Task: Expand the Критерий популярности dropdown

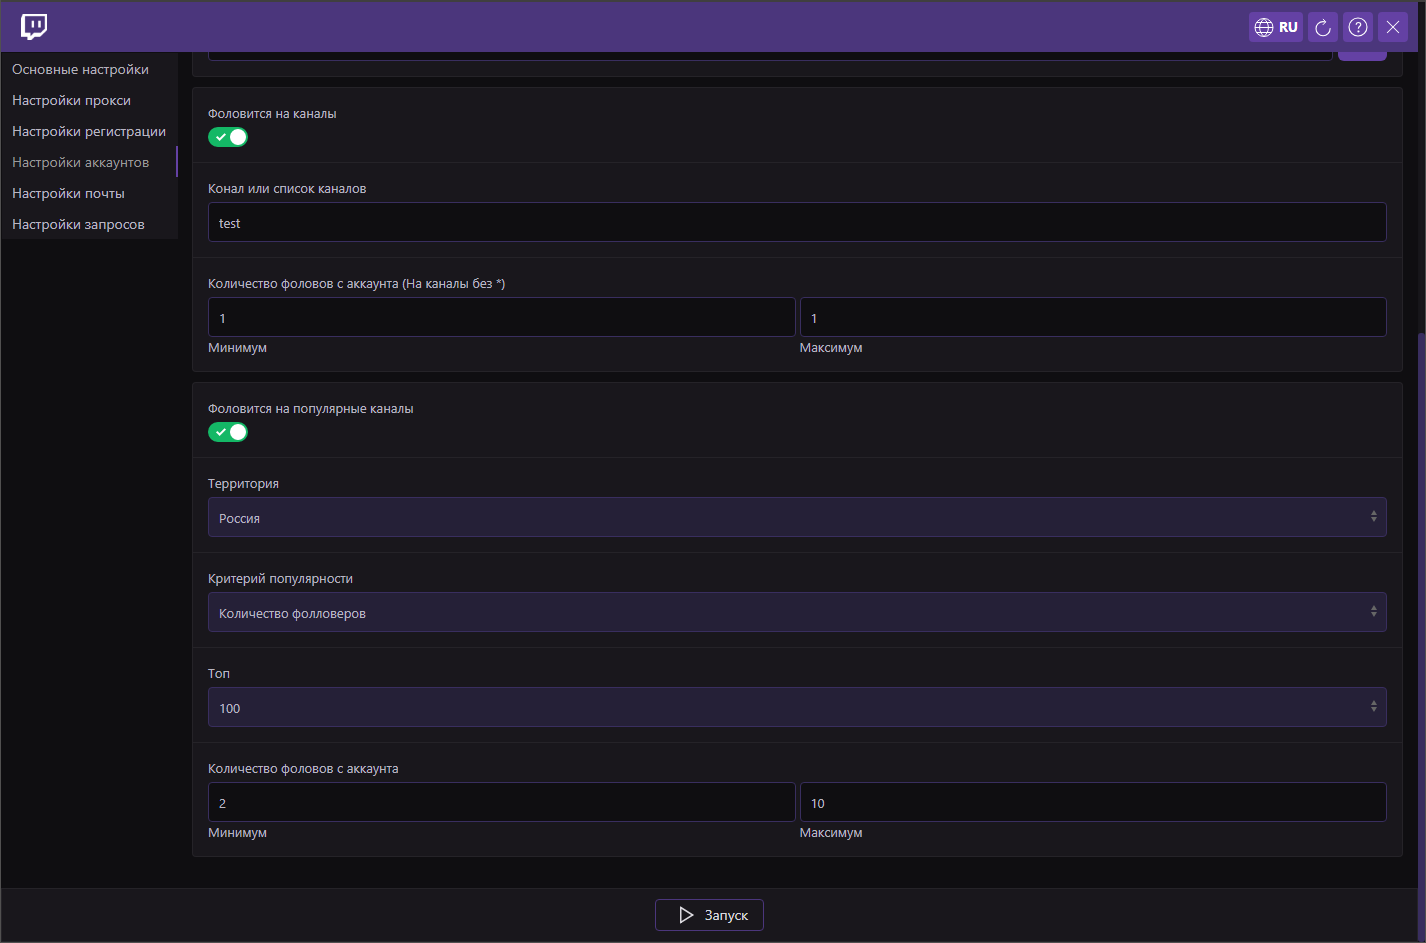Action: pyautogui.click(x=797, y=612)
